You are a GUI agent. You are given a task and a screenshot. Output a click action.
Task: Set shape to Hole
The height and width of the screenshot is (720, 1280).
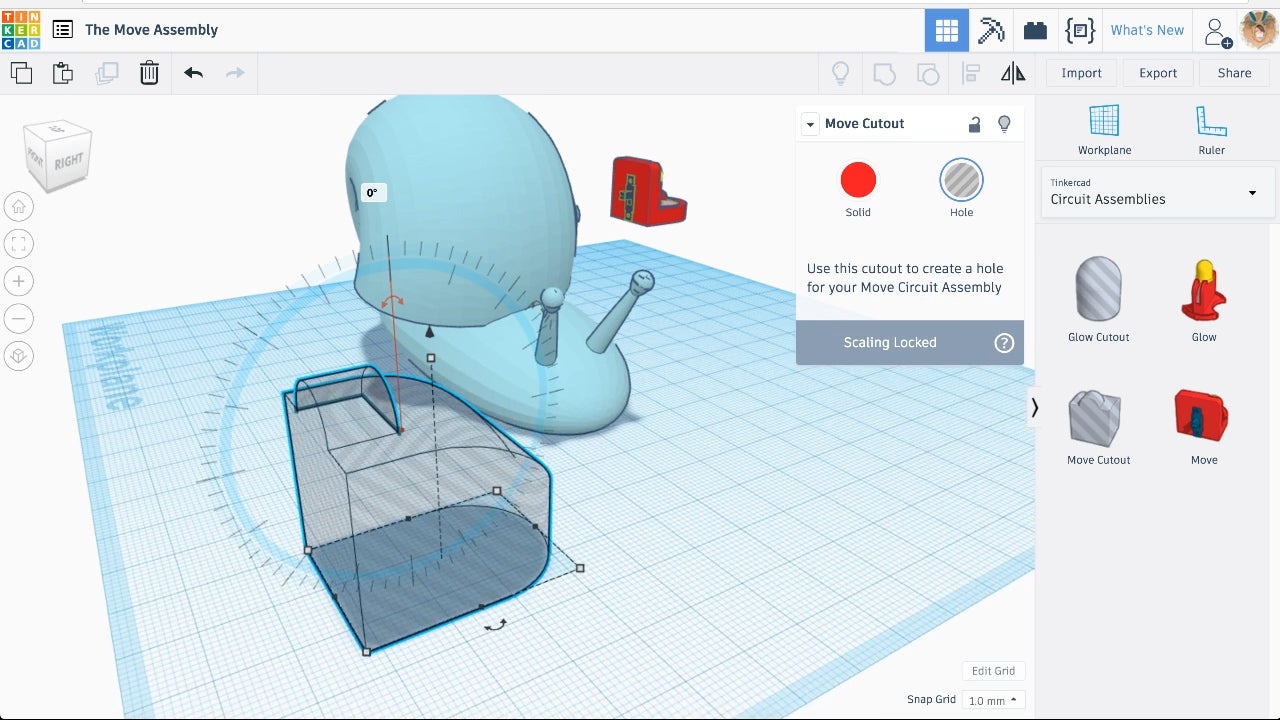(x=961, y=181)
